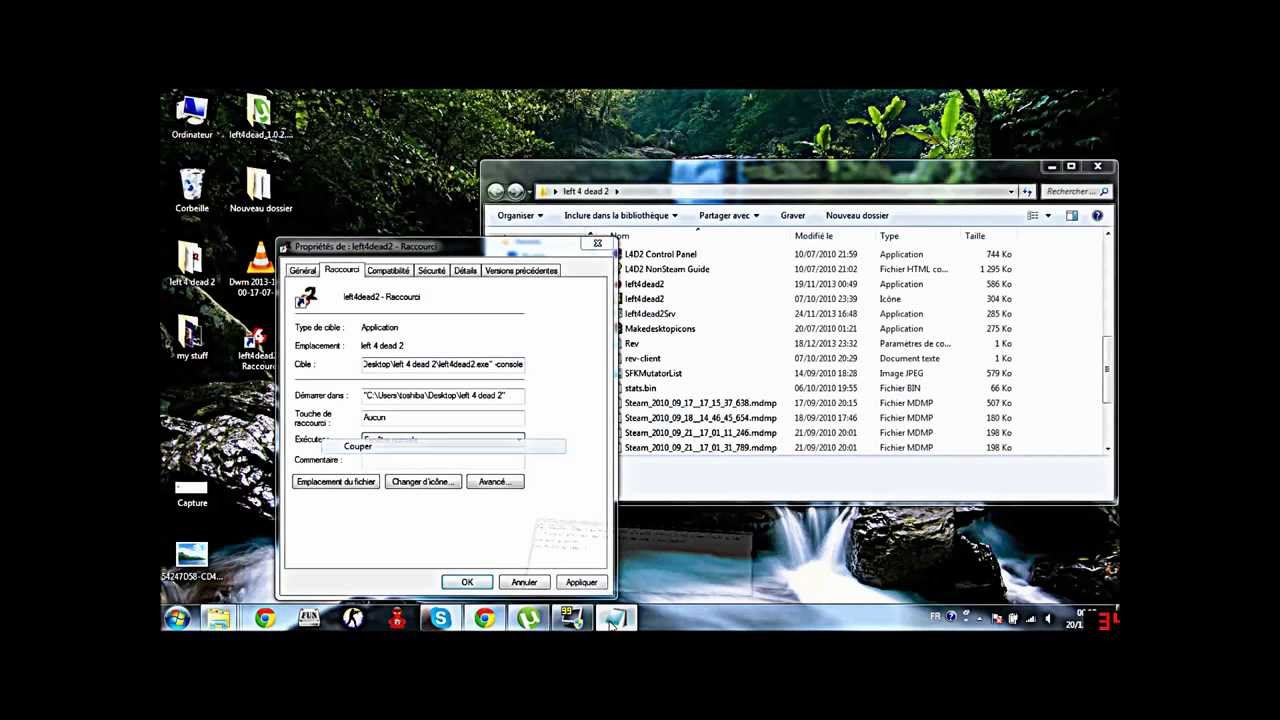
Task: Open the Chrome taskbar icon beside Skype
Action: coord(484,619)
